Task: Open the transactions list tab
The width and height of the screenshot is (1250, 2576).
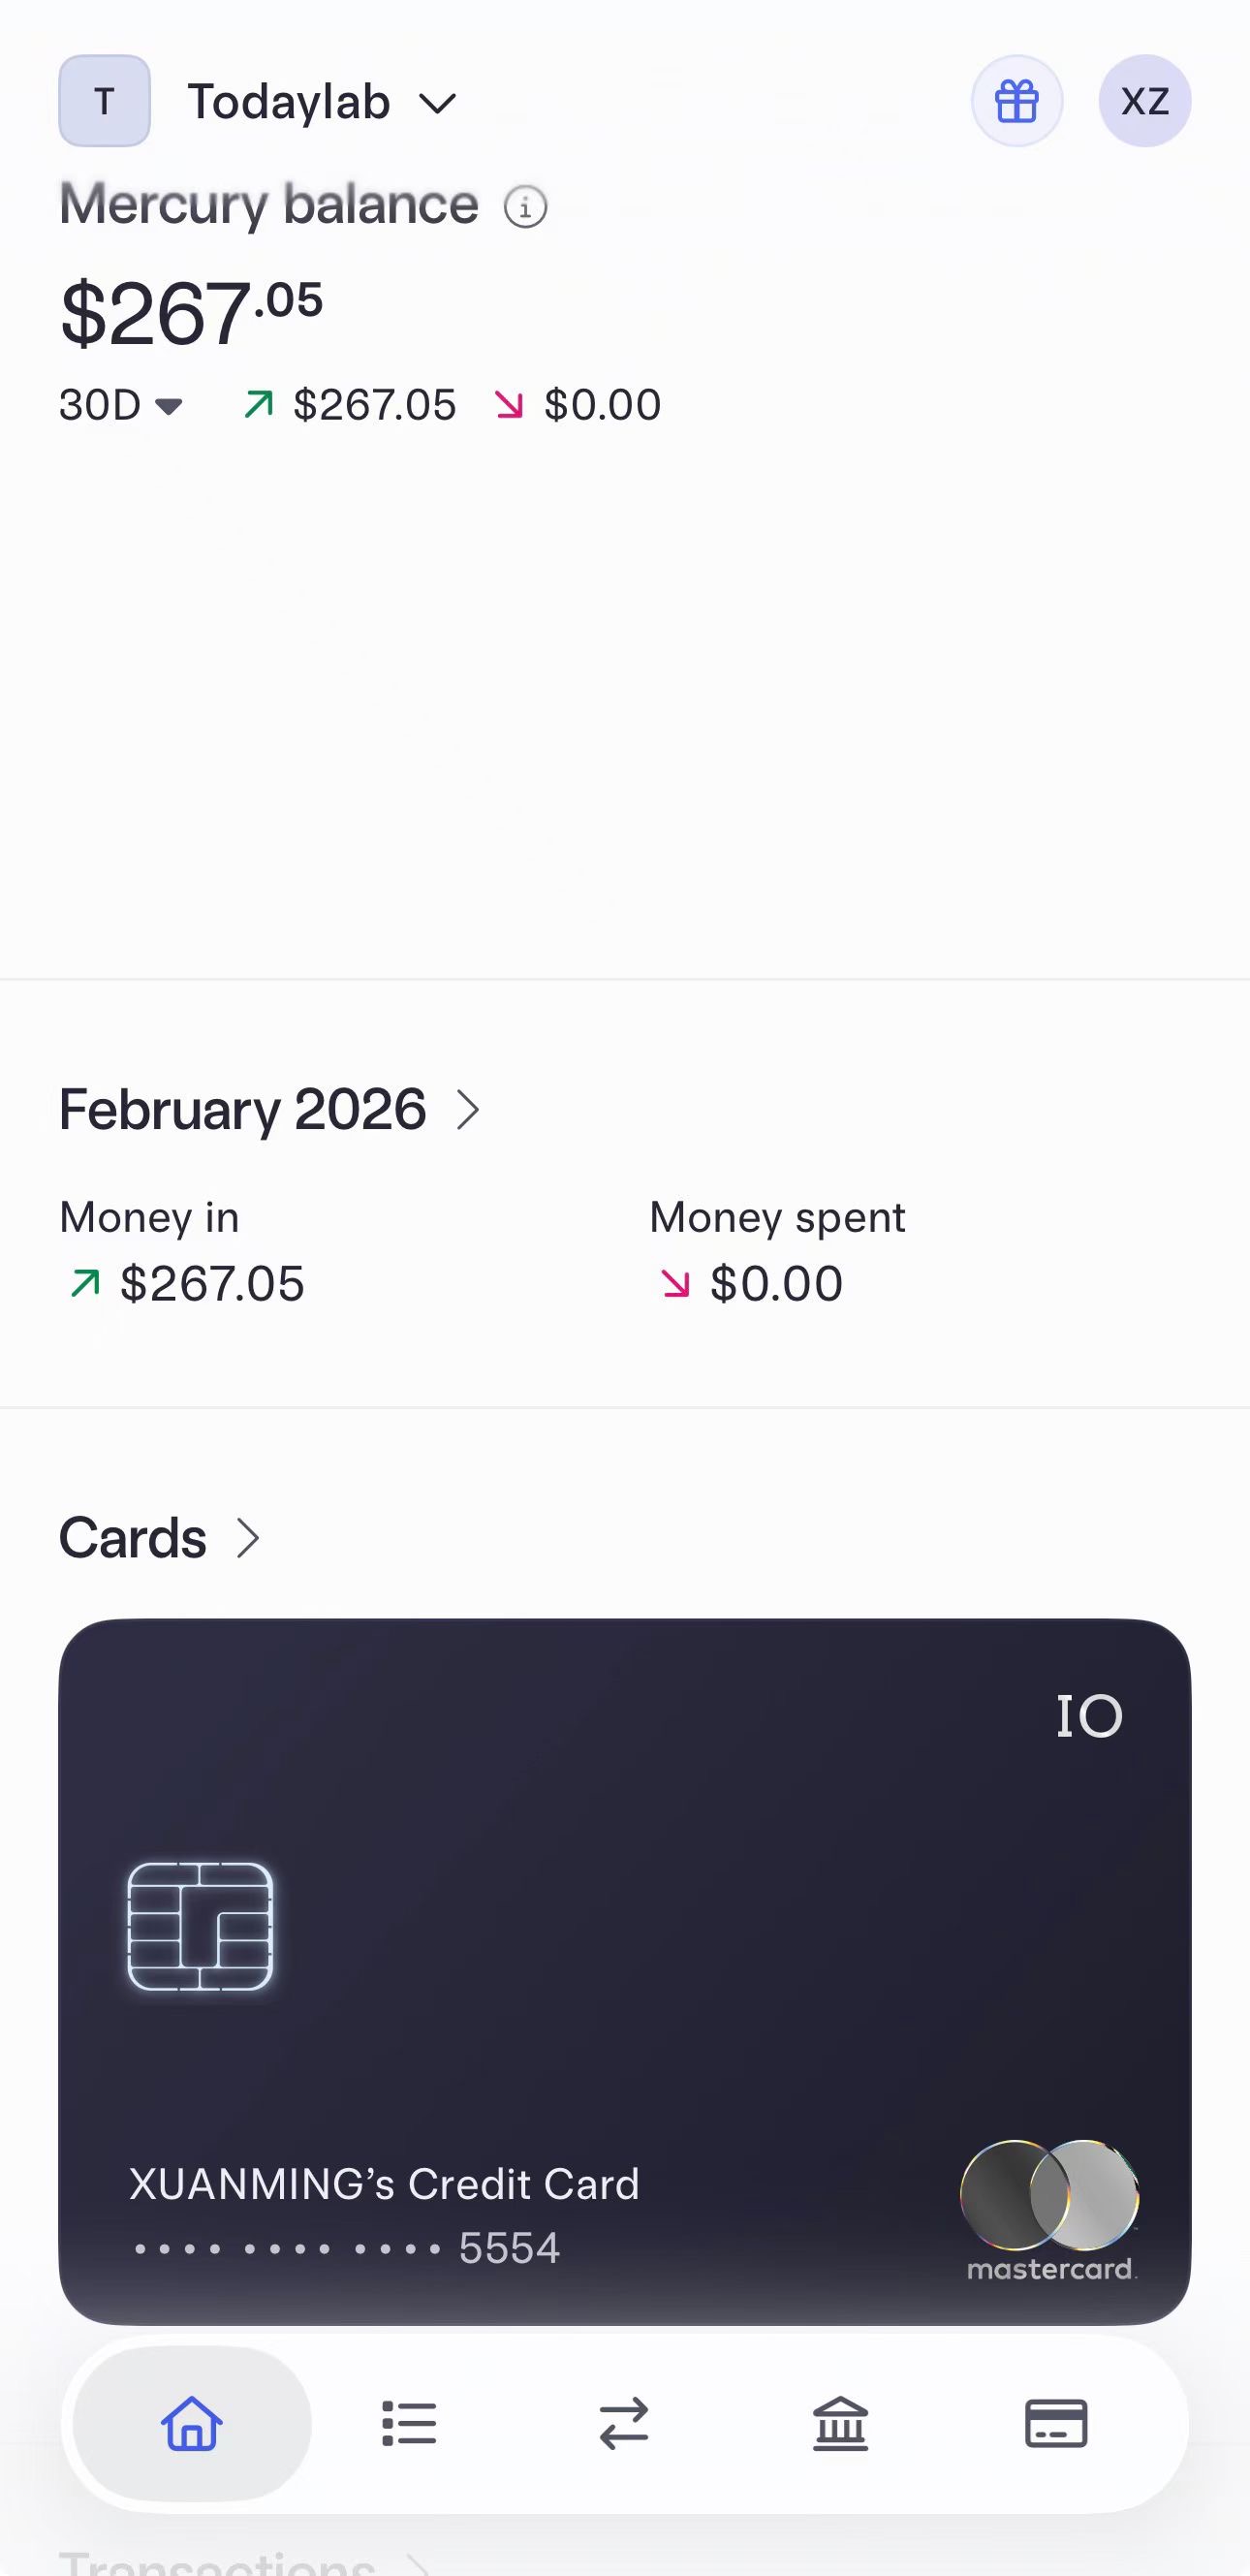Action: (409, 2423)
